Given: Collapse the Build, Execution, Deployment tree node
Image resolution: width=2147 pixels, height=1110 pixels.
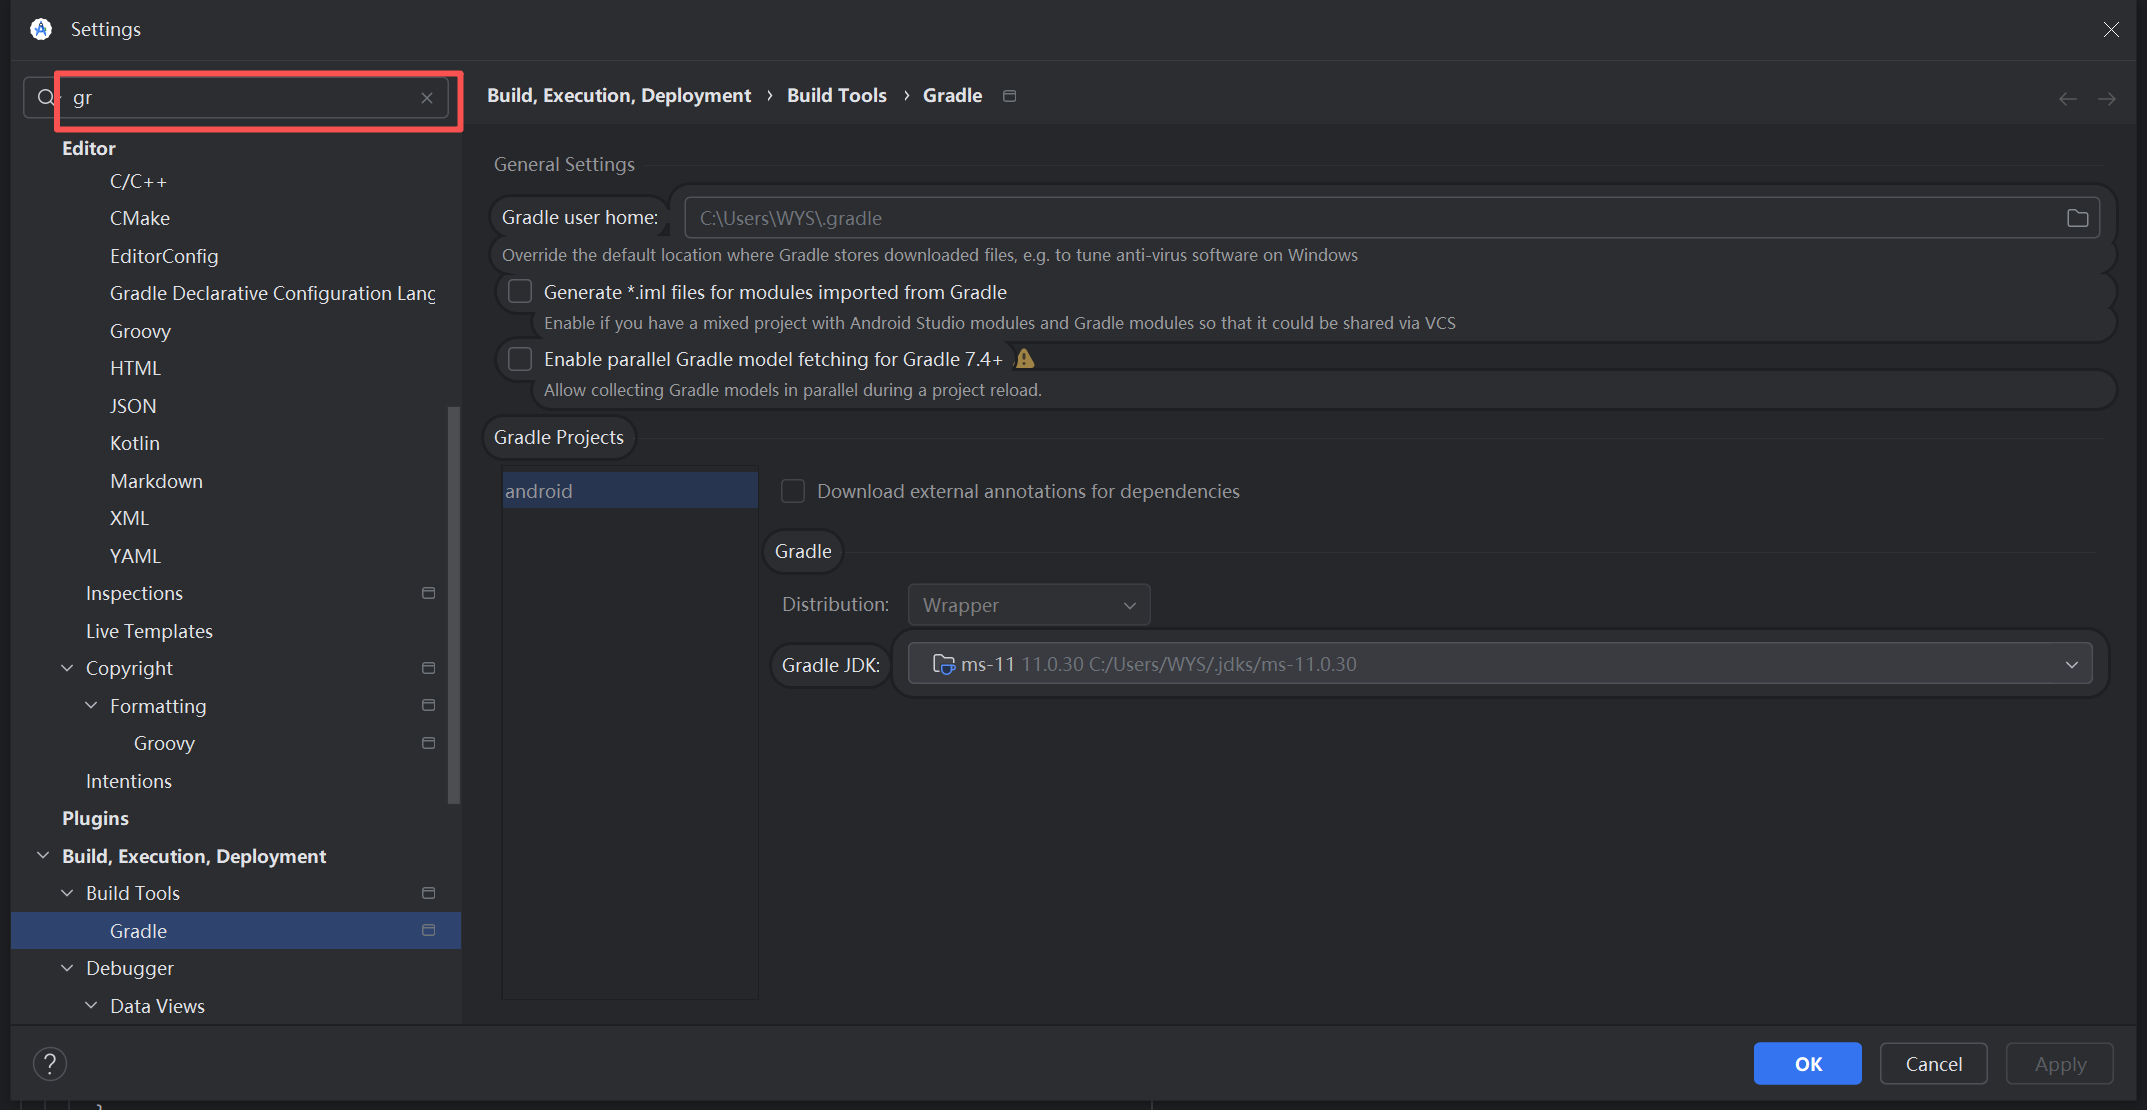Looking at the screenshot, I should 43,856.
